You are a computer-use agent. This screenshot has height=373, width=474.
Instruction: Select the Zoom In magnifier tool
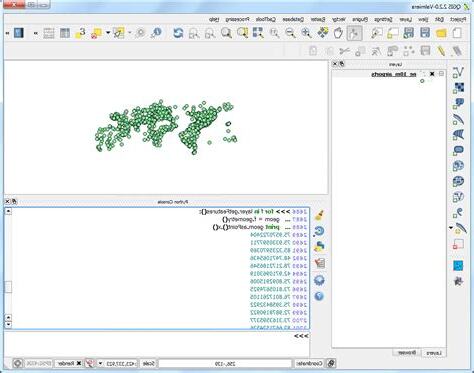tap(306, 33)
